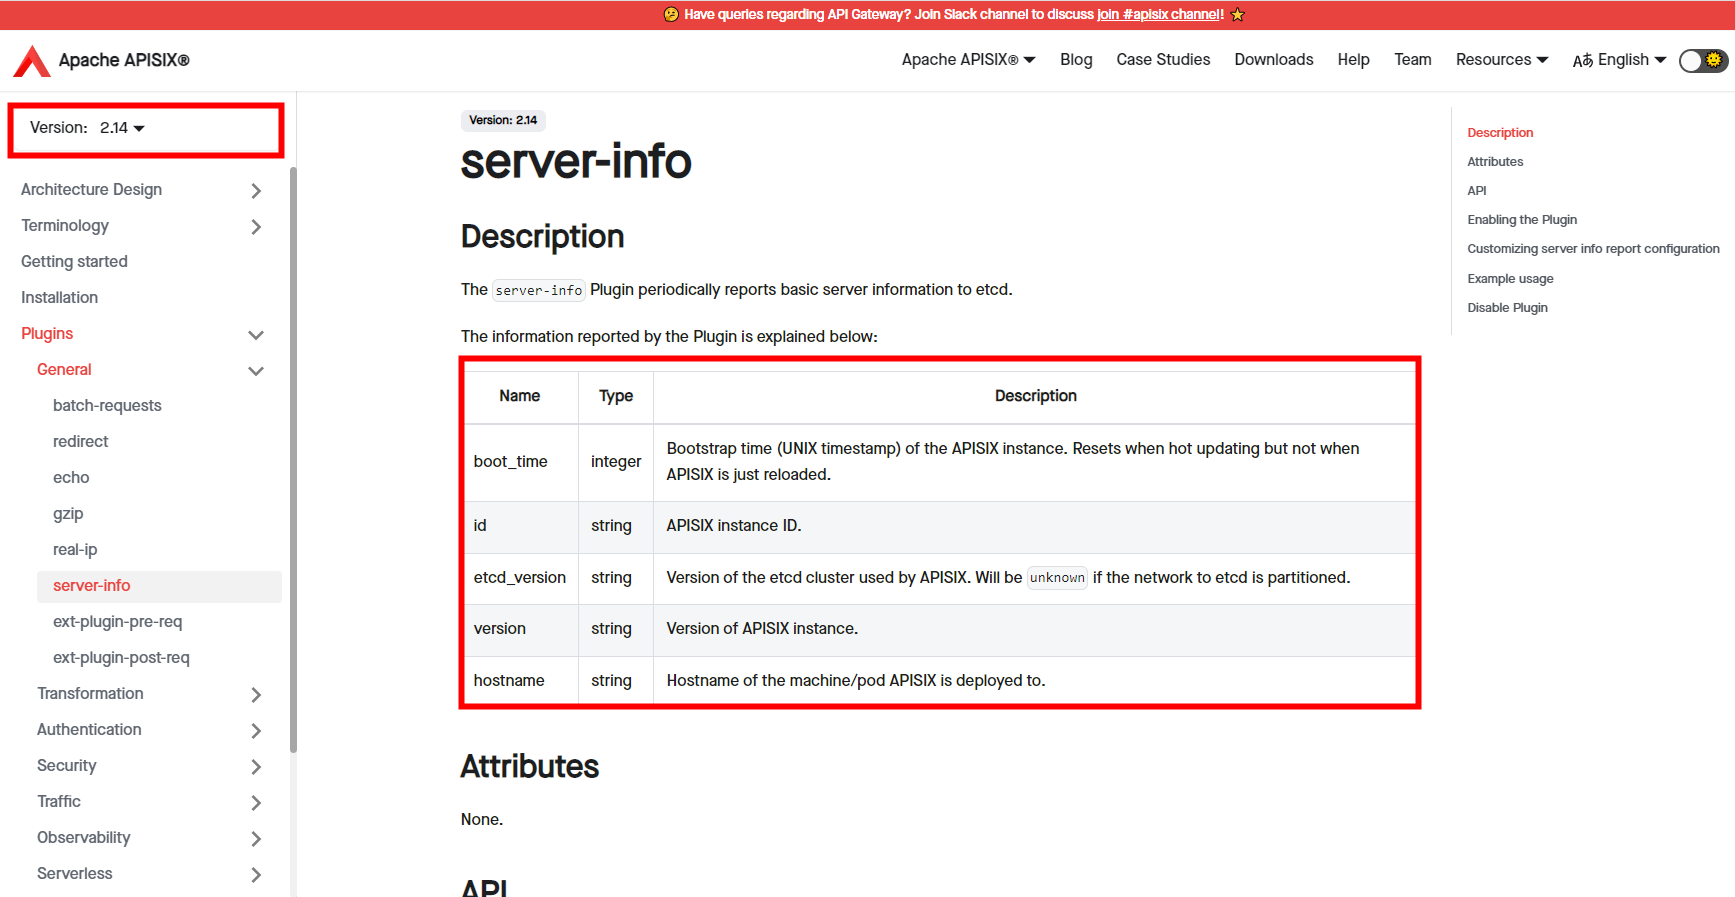Jump to API in table of contents
Viewport: 1735px width, 897px height.
tap(1477, 190)
